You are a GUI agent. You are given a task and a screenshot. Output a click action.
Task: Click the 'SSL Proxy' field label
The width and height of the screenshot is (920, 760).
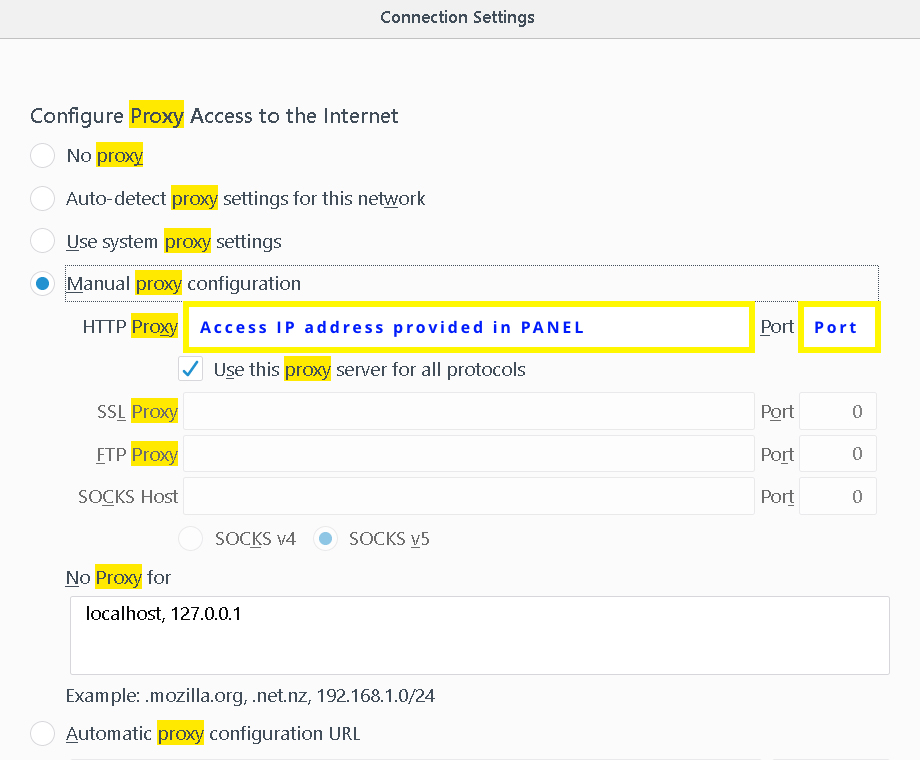[137, 412]
